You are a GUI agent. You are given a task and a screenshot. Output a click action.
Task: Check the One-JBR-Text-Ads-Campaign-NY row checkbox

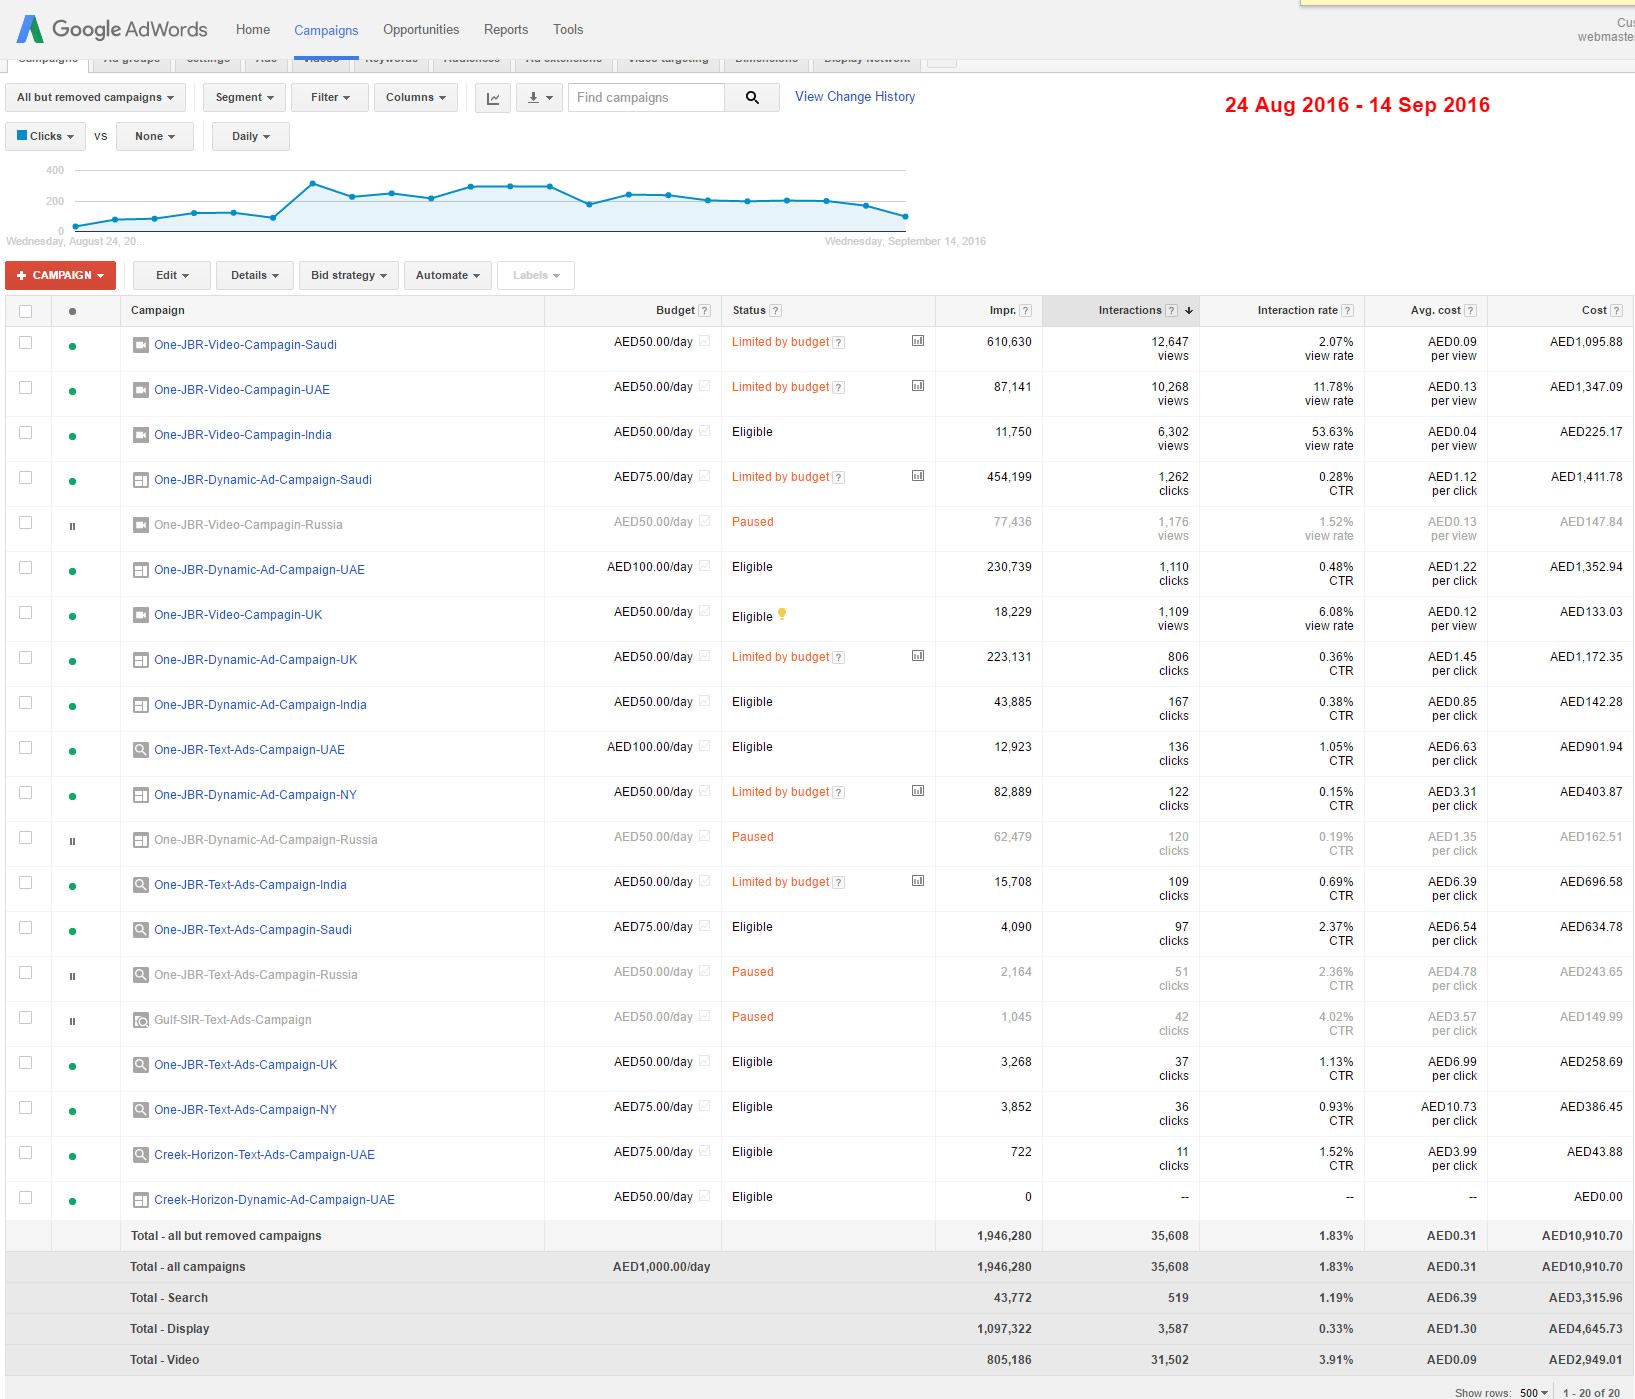(26, 1108)
